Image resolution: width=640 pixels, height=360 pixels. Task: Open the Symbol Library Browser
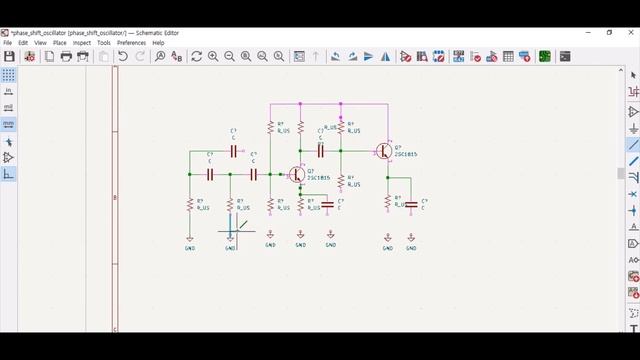(422, 56)
